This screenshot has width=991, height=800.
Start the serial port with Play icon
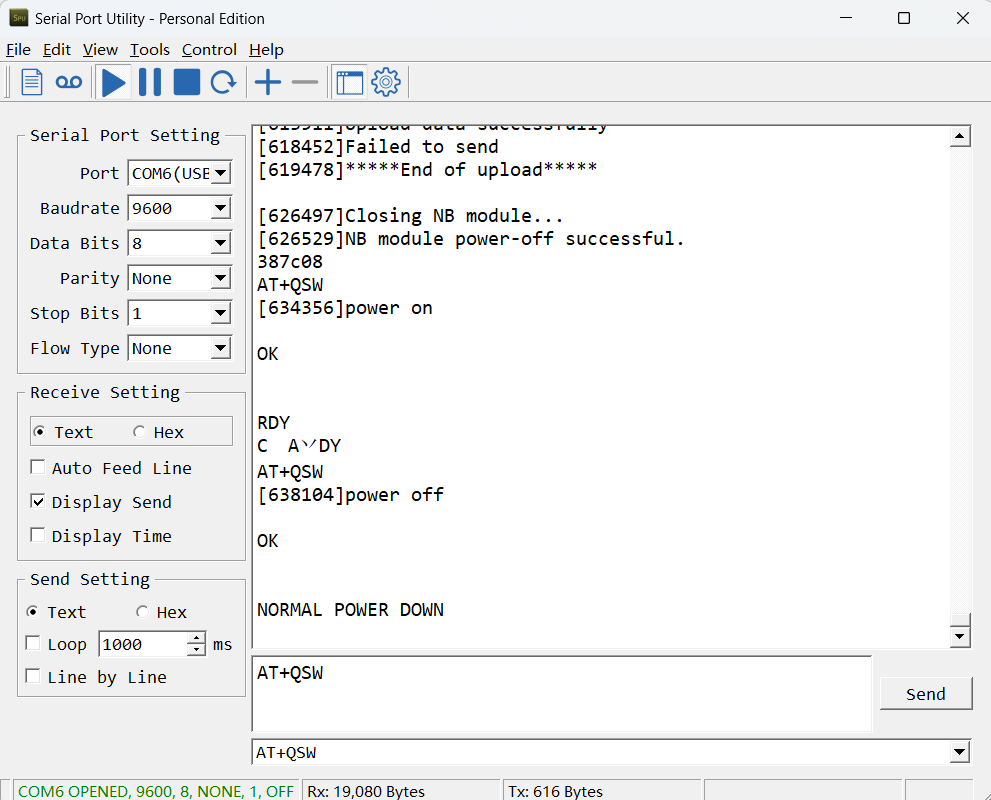click(114, 82)
